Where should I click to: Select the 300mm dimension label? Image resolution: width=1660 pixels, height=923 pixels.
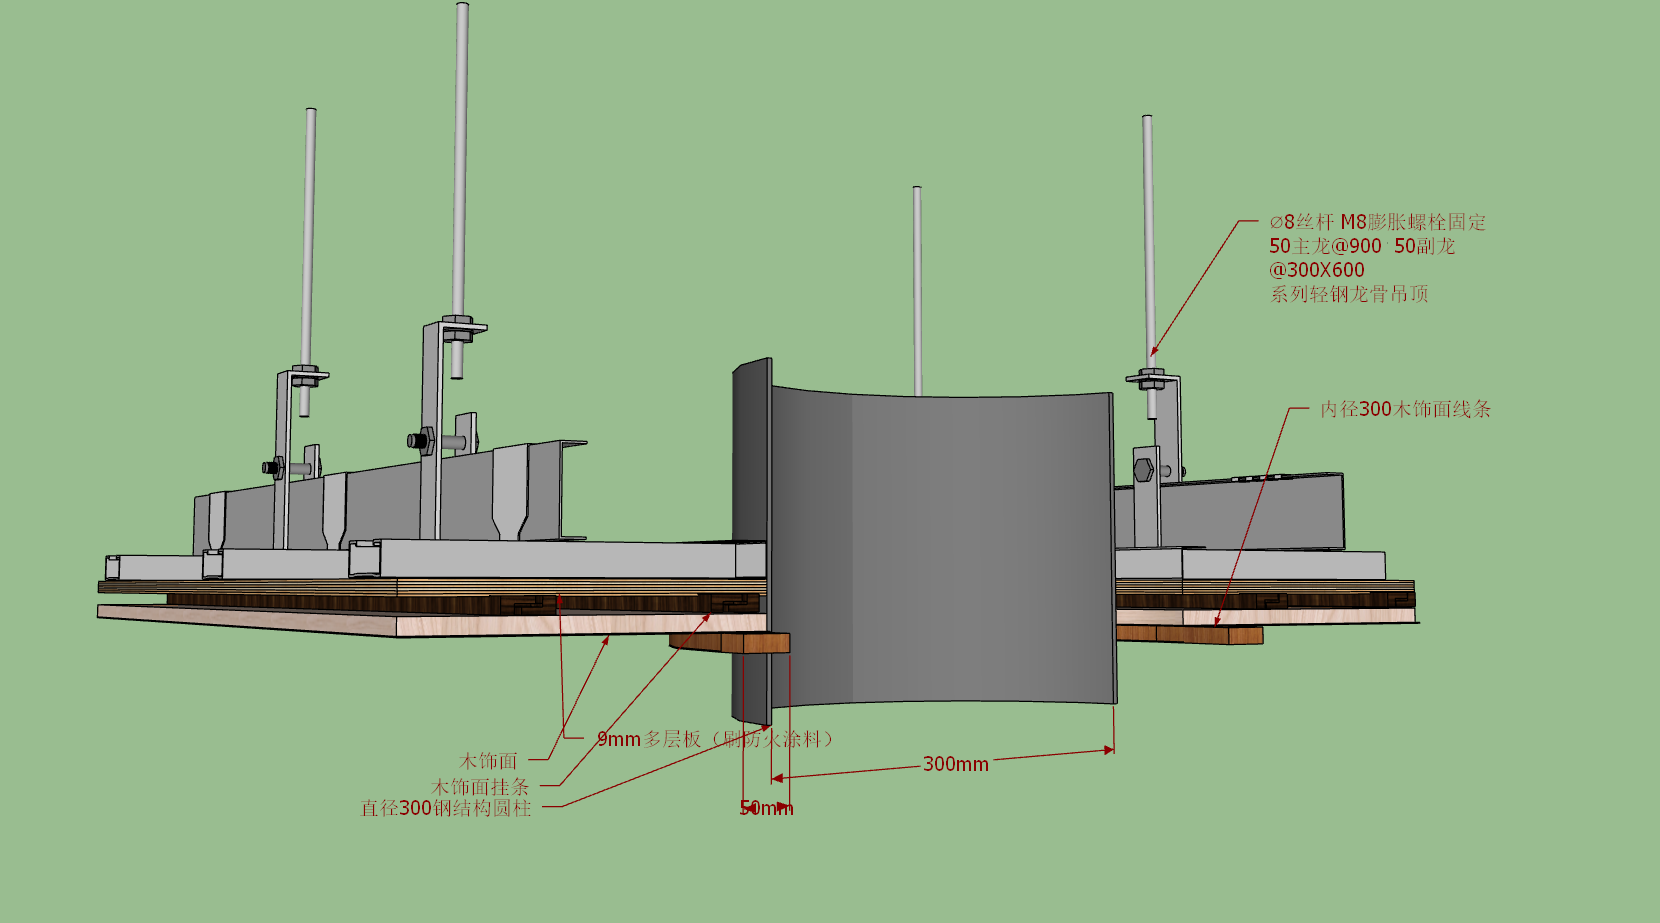click(955, 764)
